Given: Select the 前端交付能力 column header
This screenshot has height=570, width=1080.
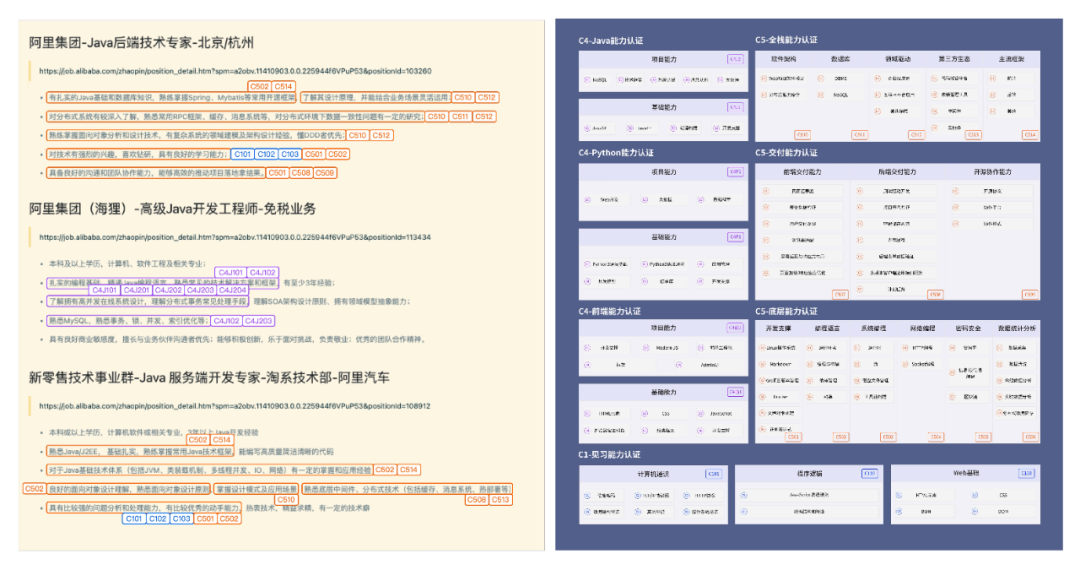Looking at the screenshot, I should pos(802,172).
